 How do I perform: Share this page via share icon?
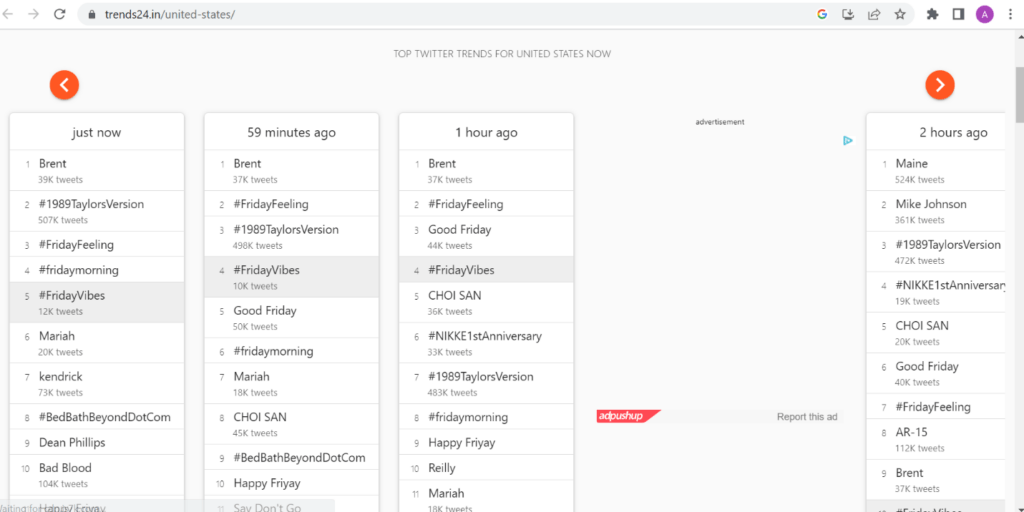(x=874, y=14)
